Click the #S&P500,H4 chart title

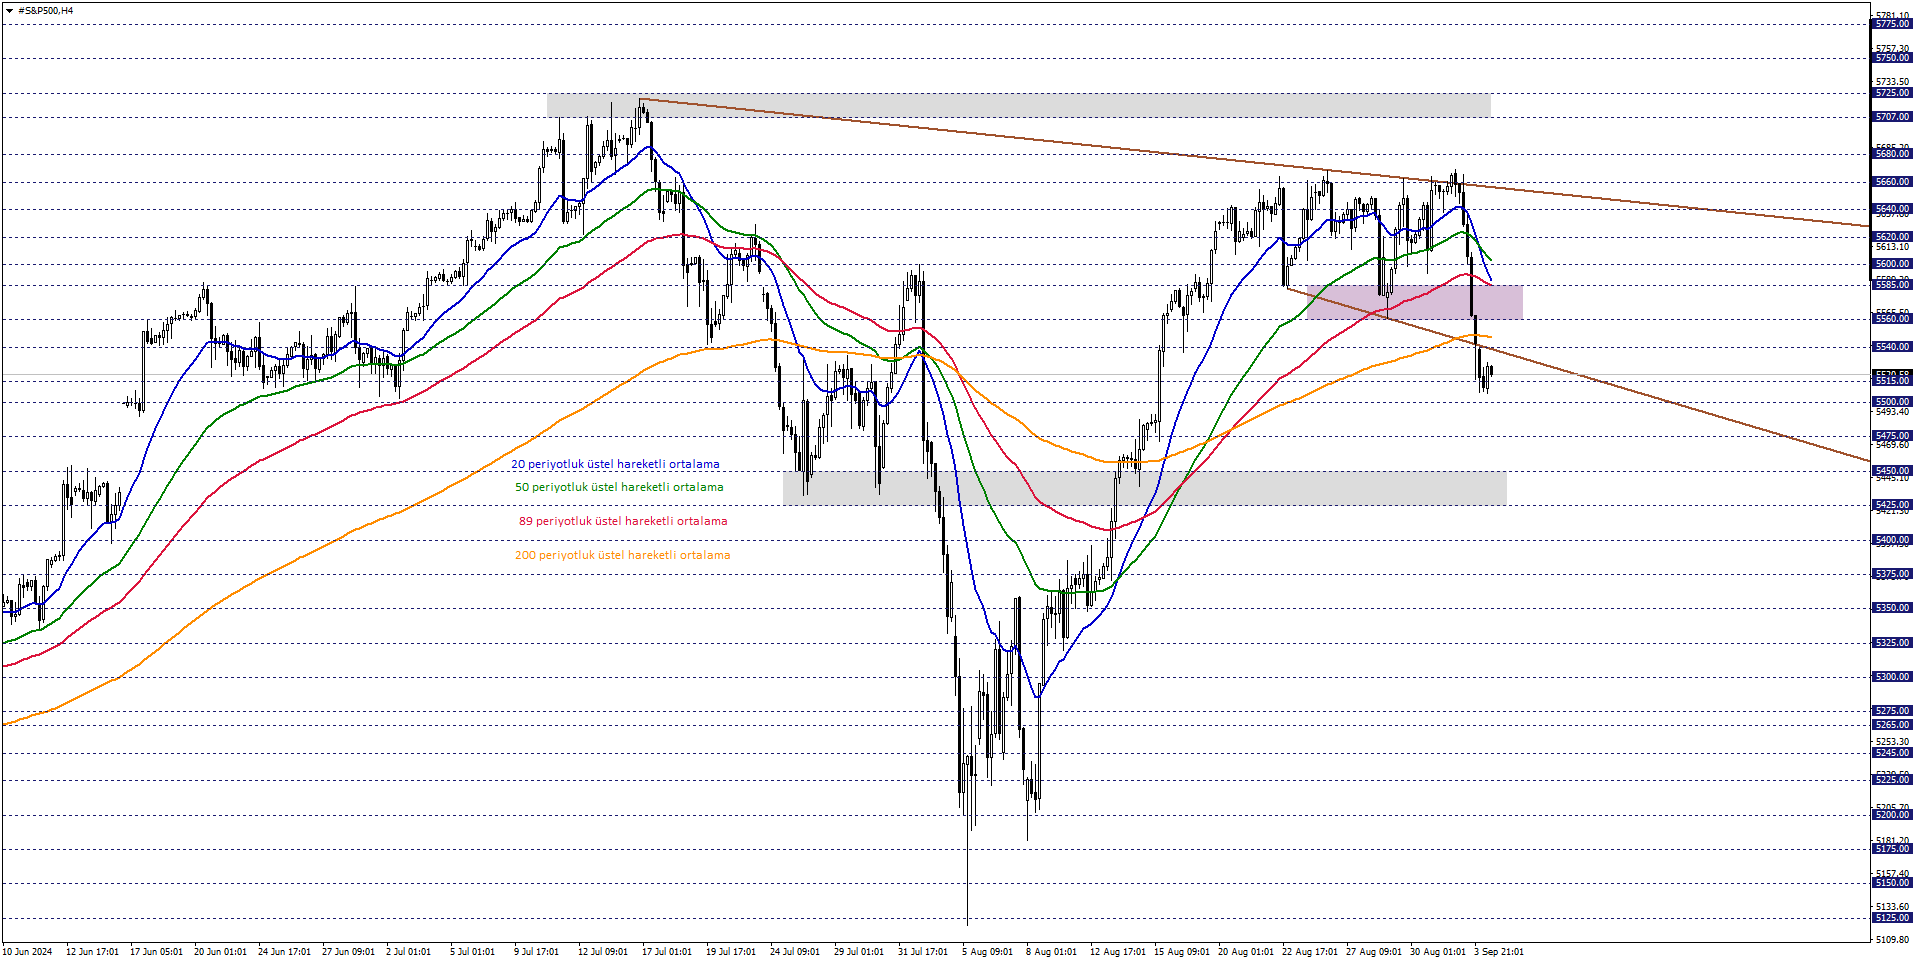pos(45,11)
